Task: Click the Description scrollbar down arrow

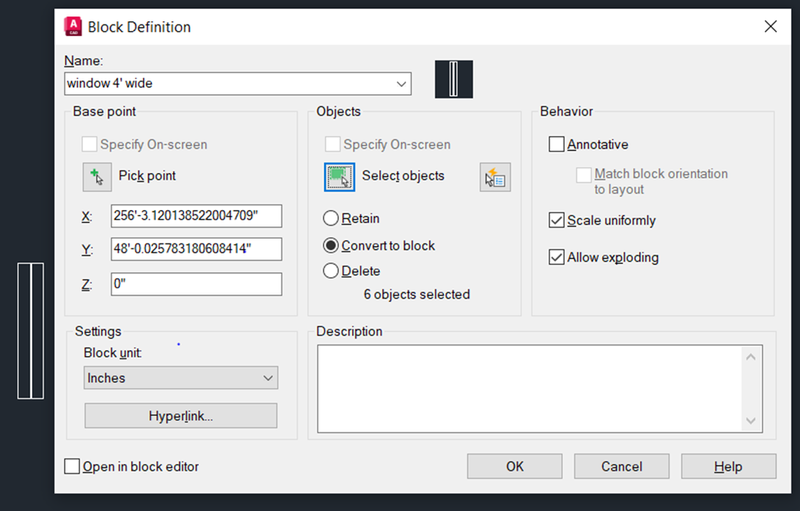Action: tap(751, 420)
